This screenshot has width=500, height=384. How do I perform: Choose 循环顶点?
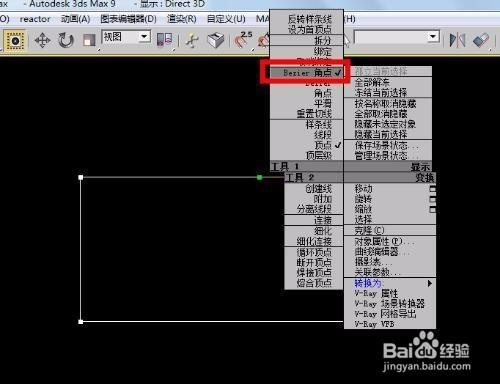point(314,252)
